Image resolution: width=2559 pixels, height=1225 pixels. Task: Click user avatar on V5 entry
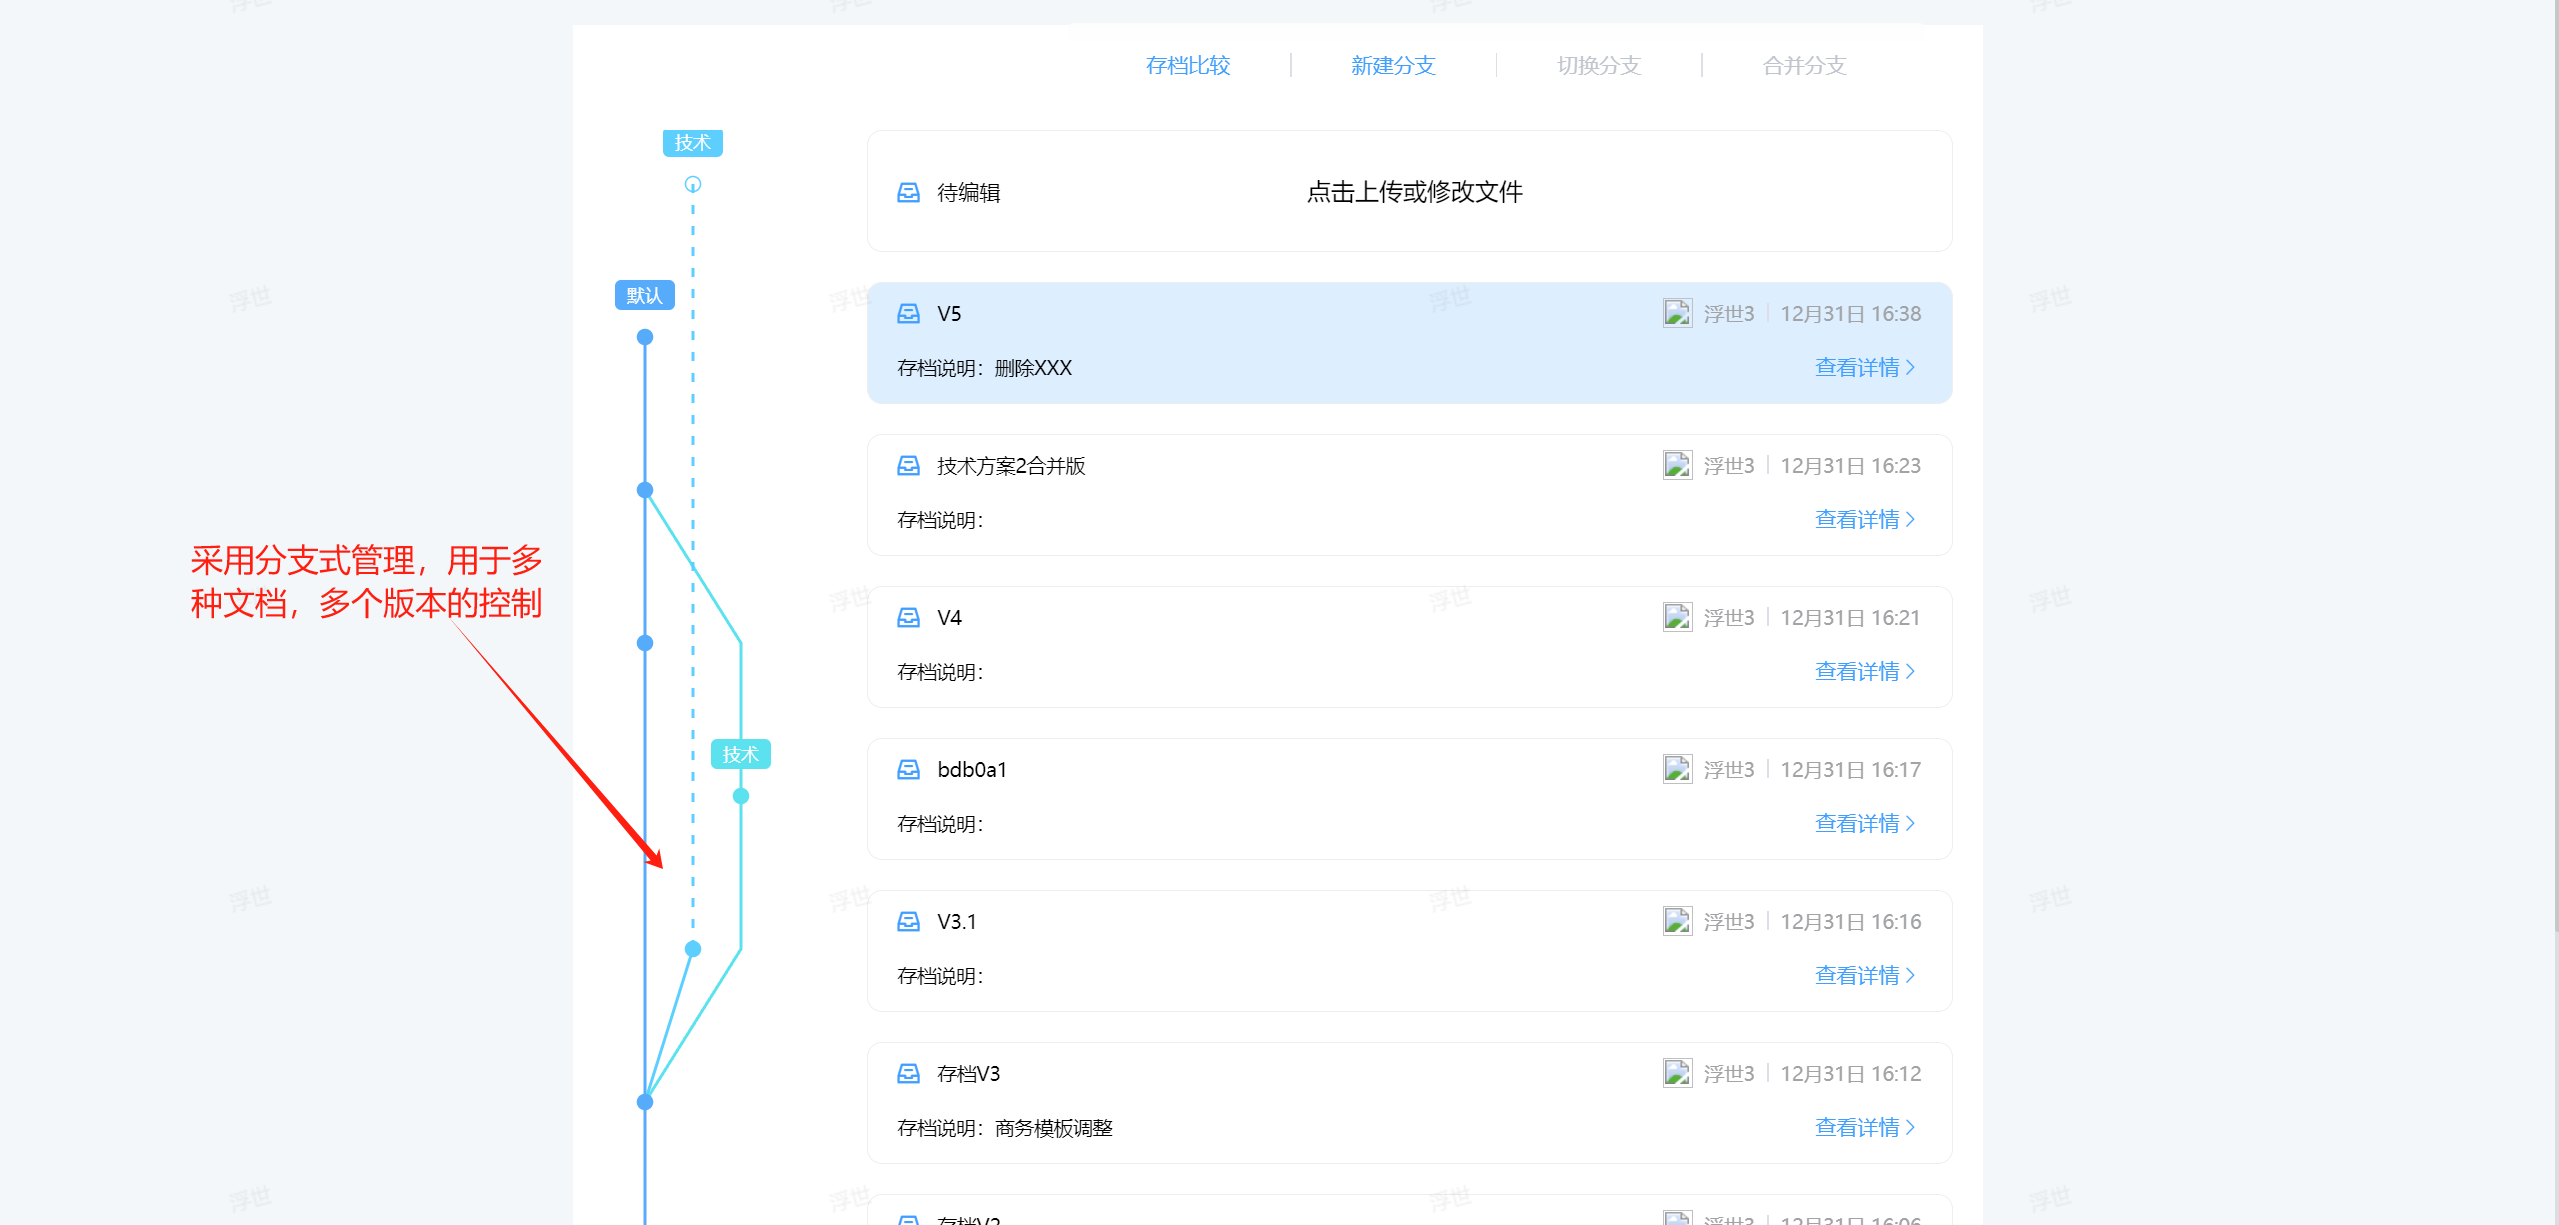point(1677,314)
